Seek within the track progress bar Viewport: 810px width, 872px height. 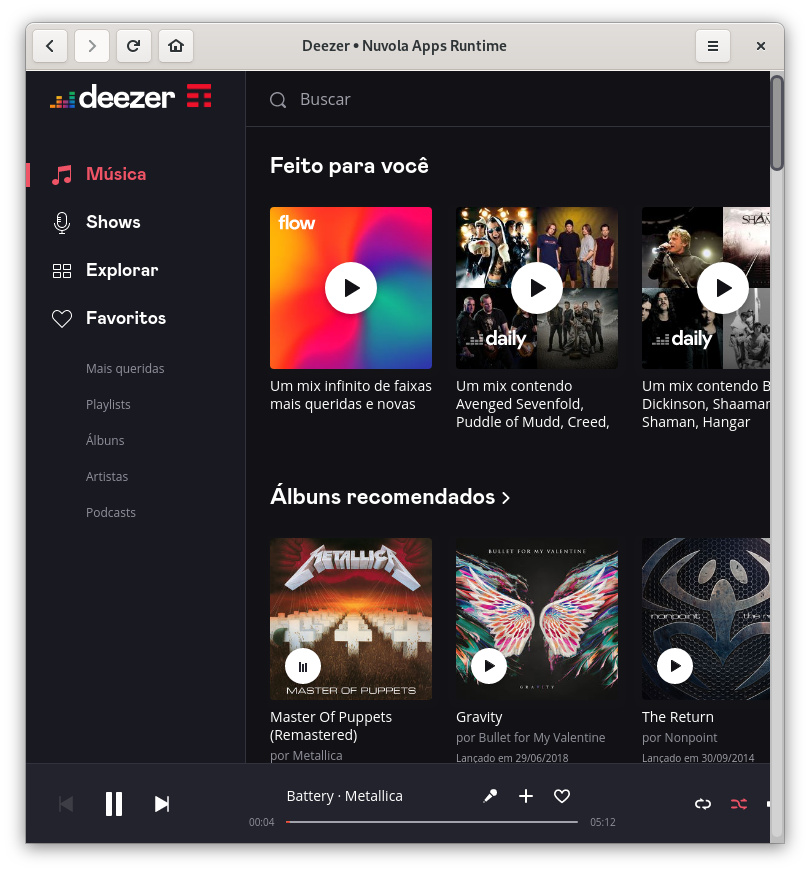pos(432,822)
